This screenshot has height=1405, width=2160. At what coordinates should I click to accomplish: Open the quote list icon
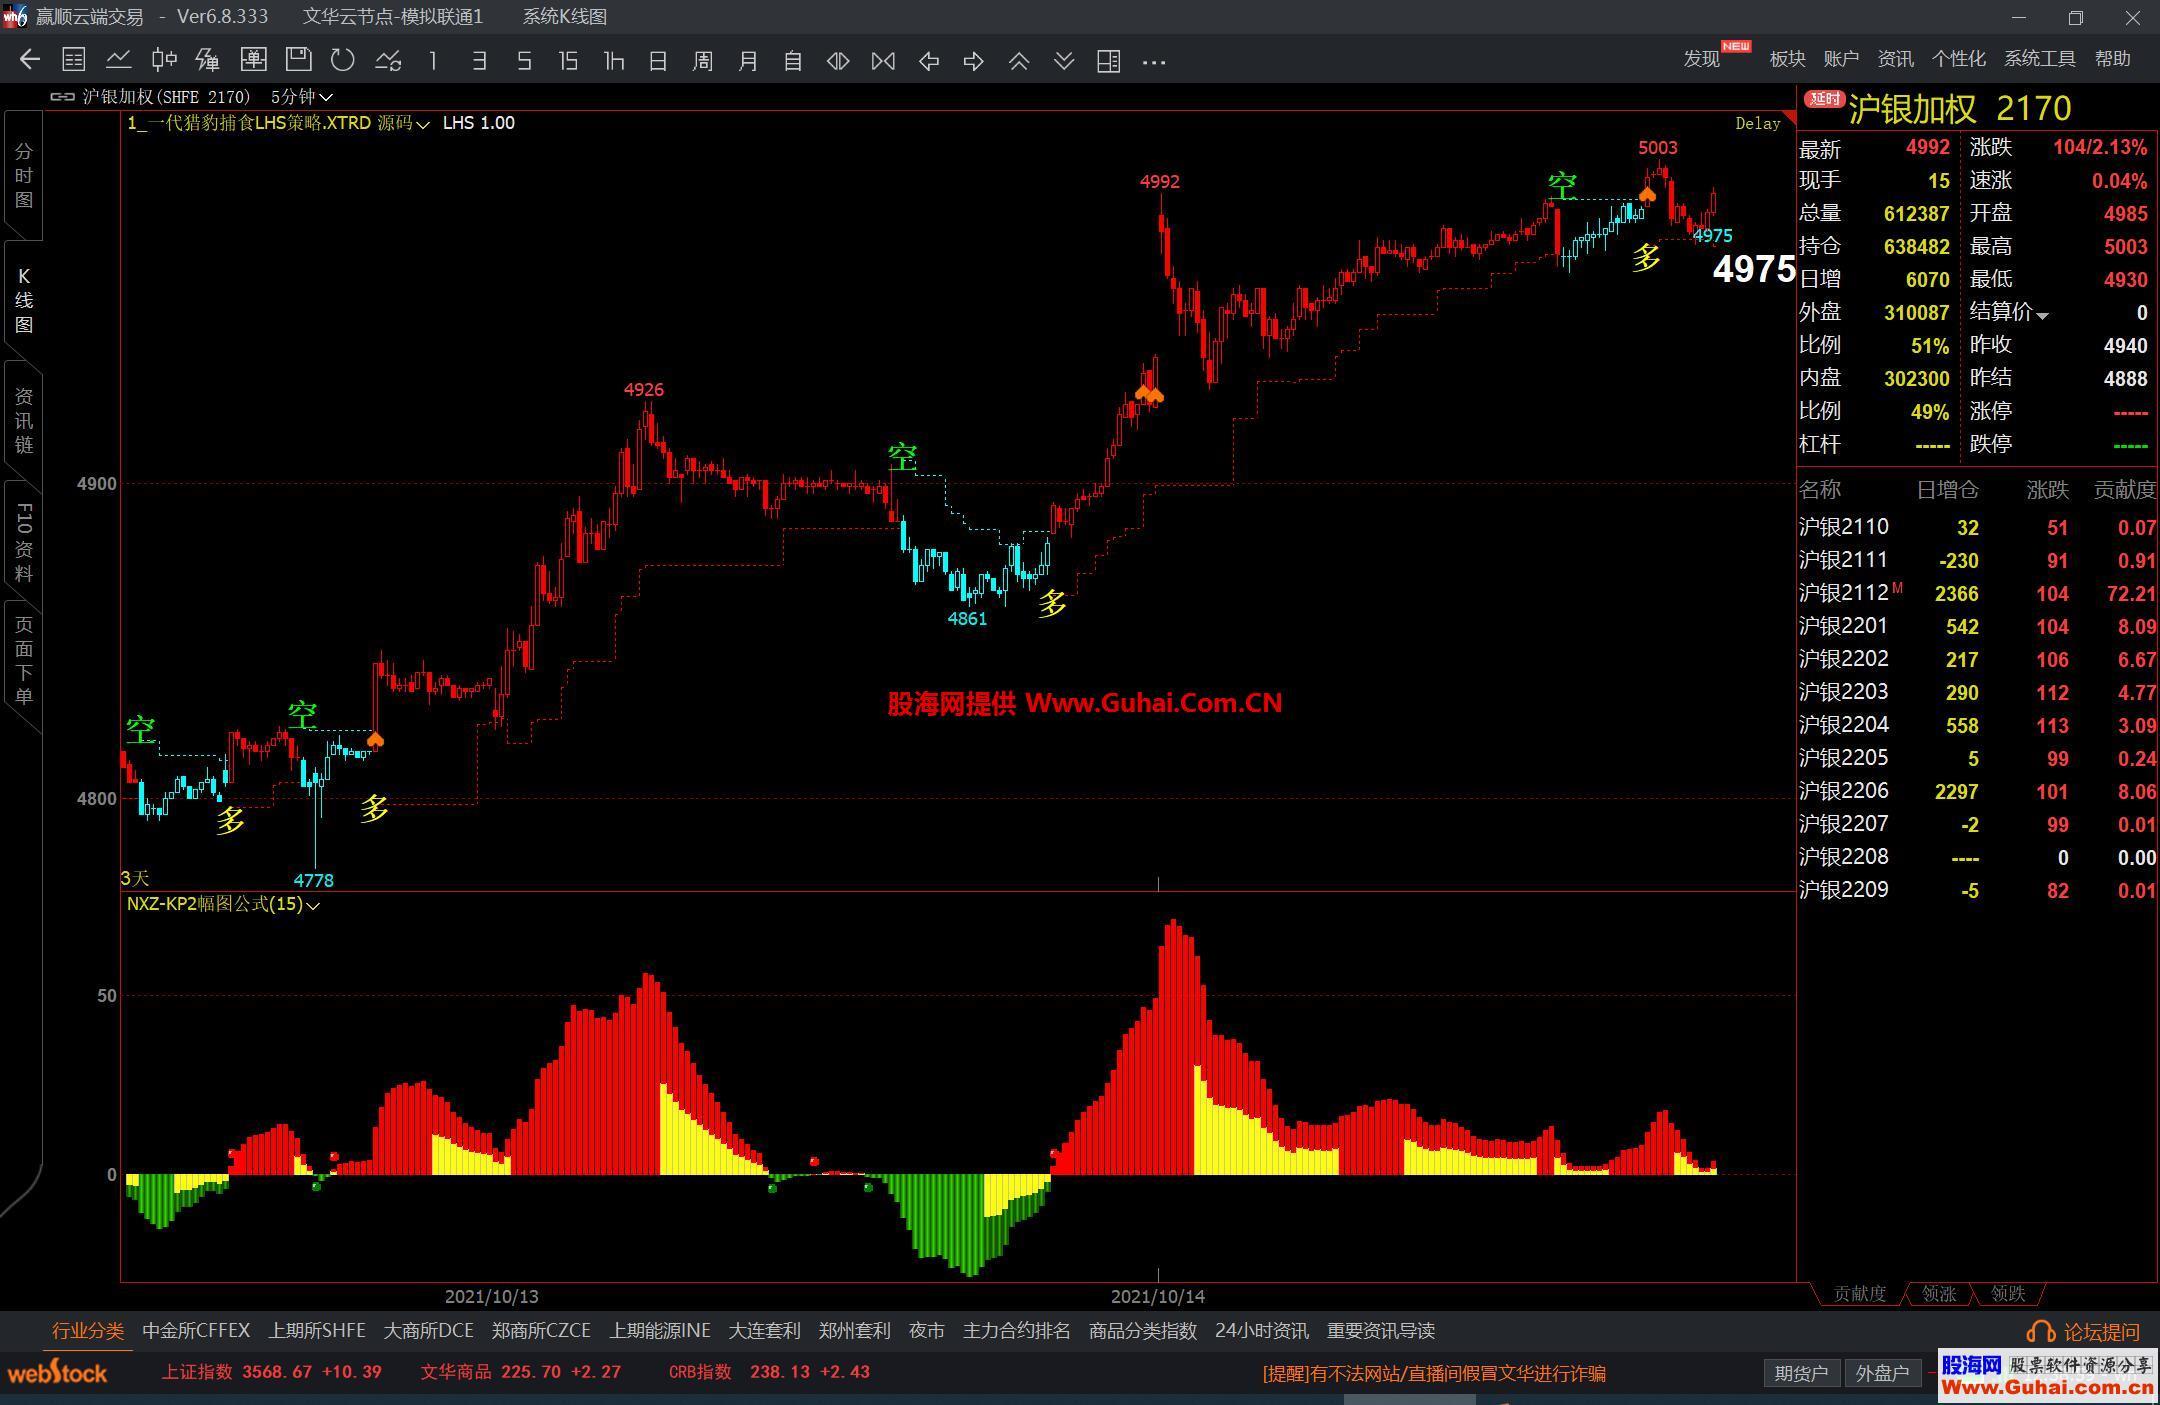[x=74, y=60]
